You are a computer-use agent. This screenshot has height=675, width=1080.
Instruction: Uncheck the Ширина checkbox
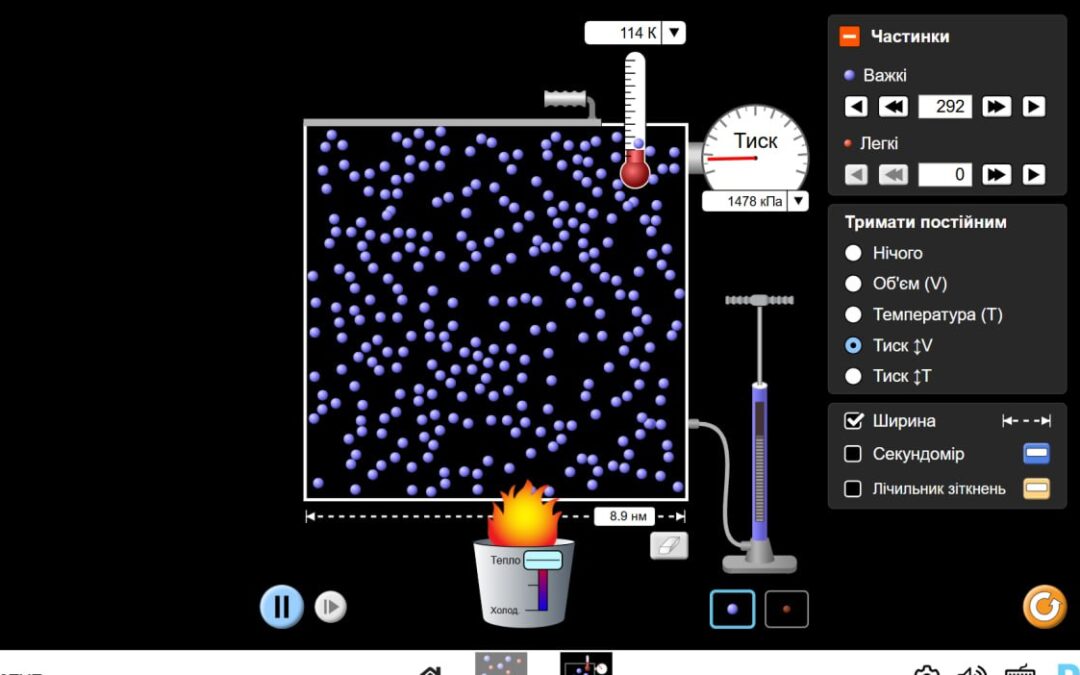(x=853, y=421)
